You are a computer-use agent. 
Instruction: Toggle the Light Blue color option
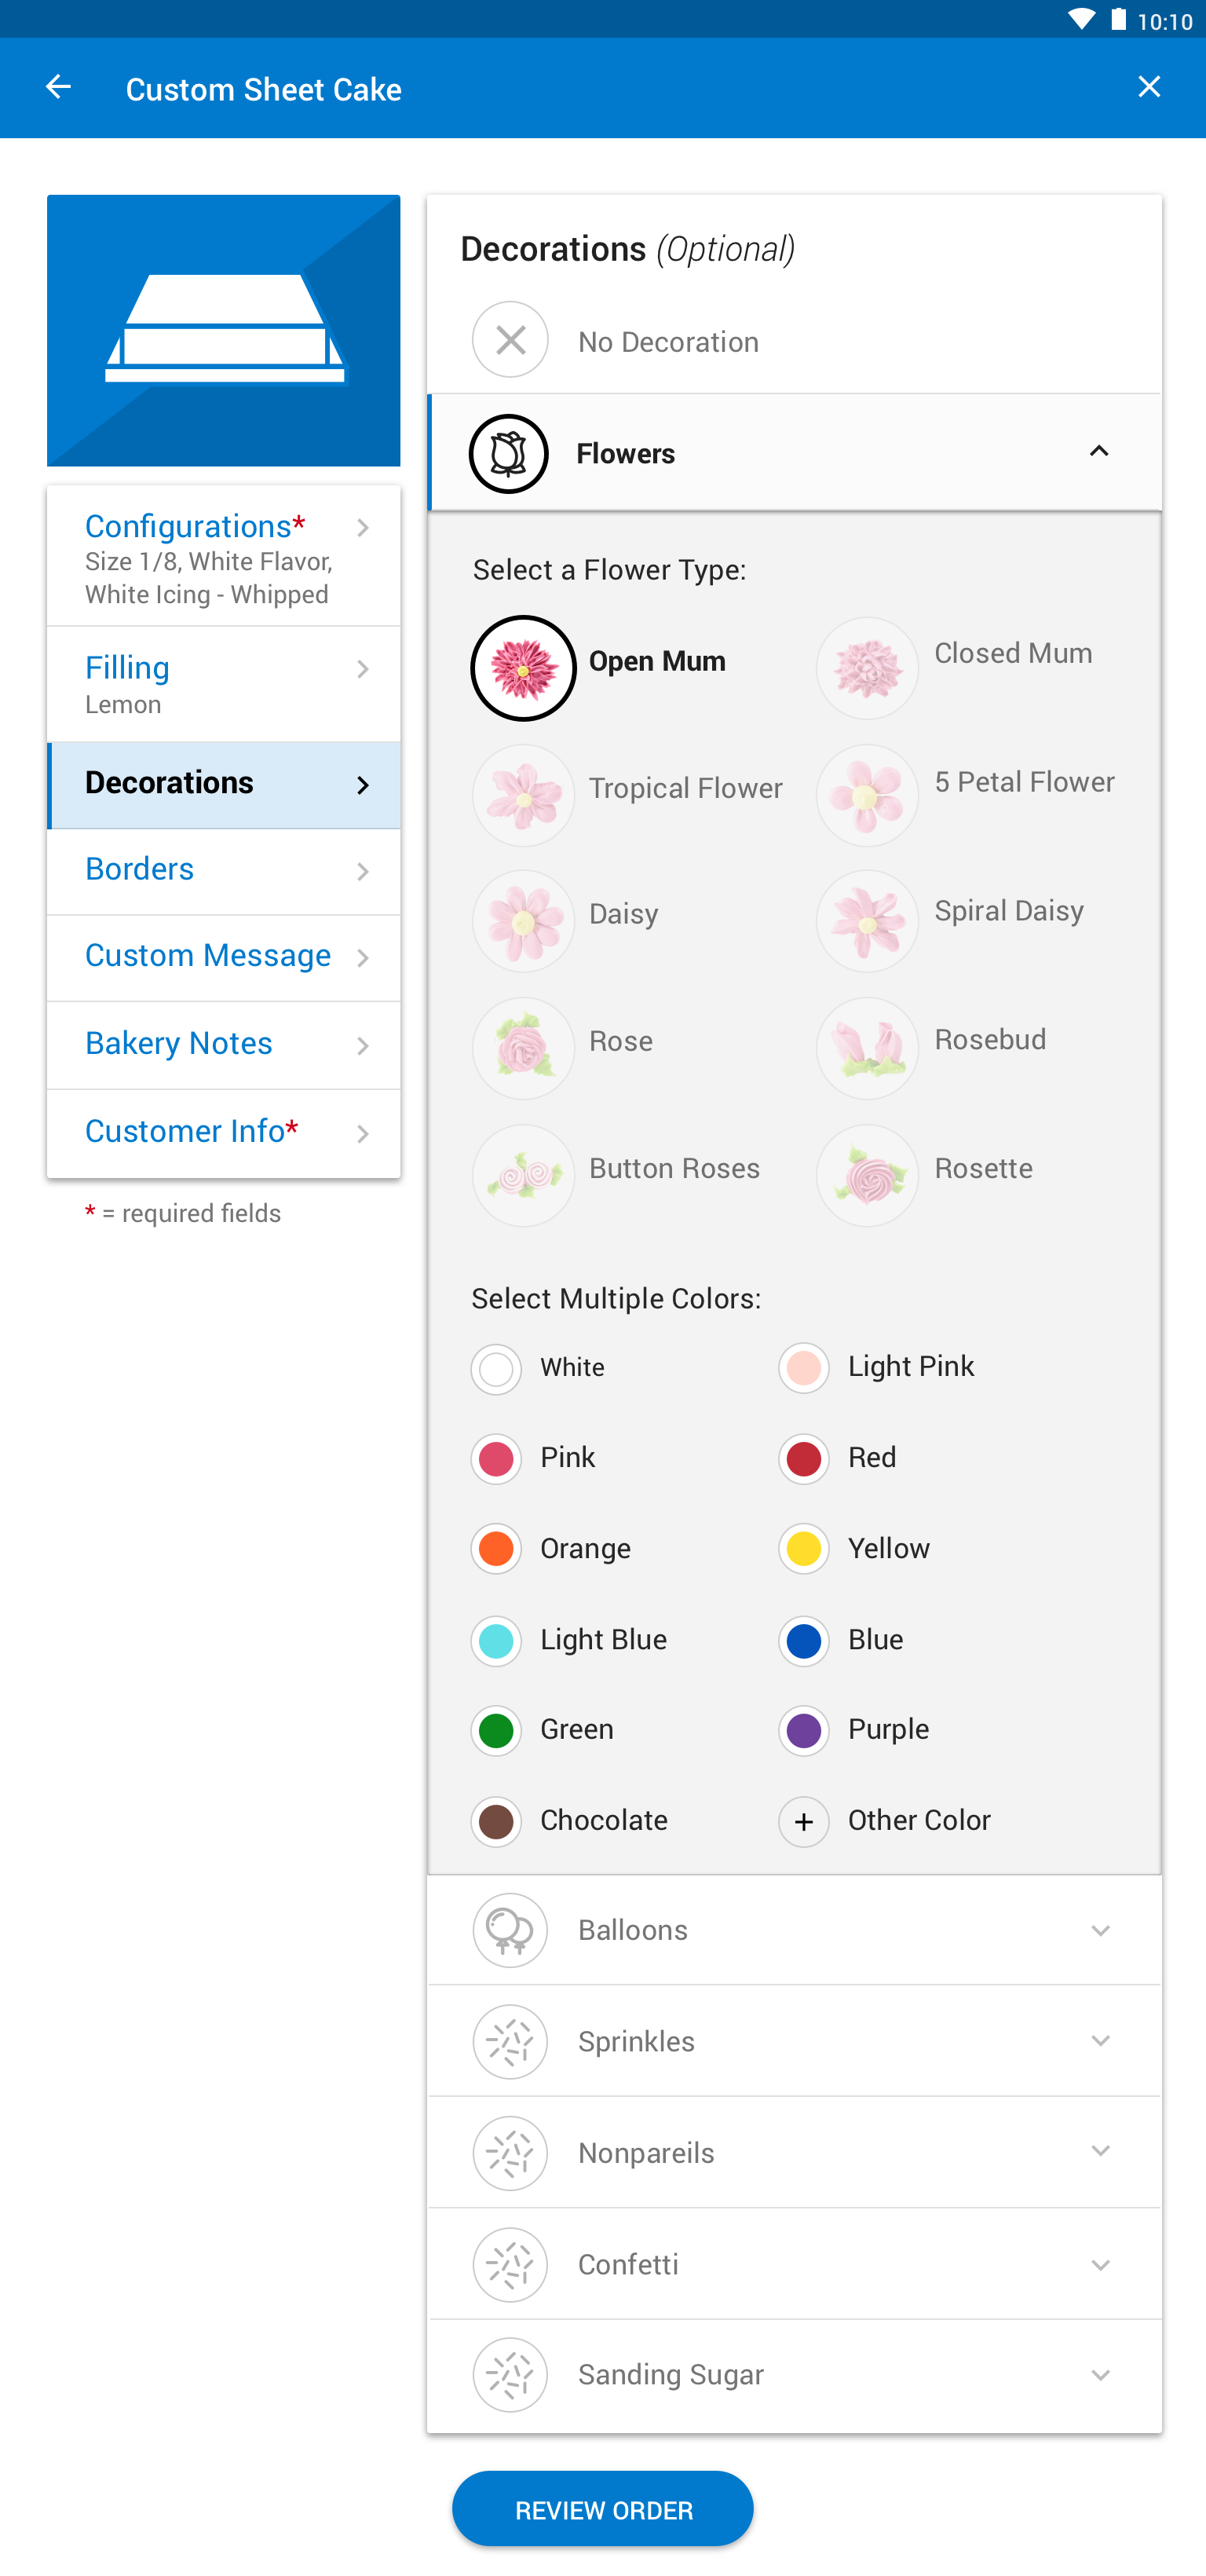coord(496,1641)
